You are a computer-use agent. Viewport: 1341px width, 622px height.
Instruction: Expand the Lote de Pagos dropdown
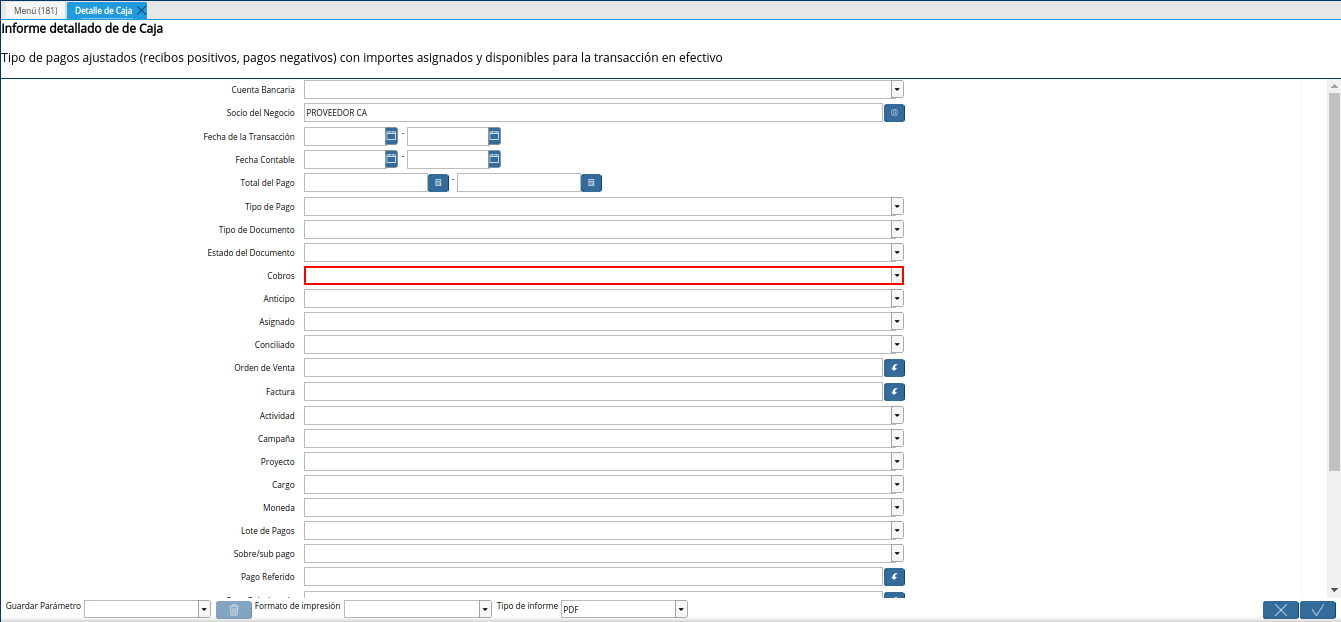point(897,530)
